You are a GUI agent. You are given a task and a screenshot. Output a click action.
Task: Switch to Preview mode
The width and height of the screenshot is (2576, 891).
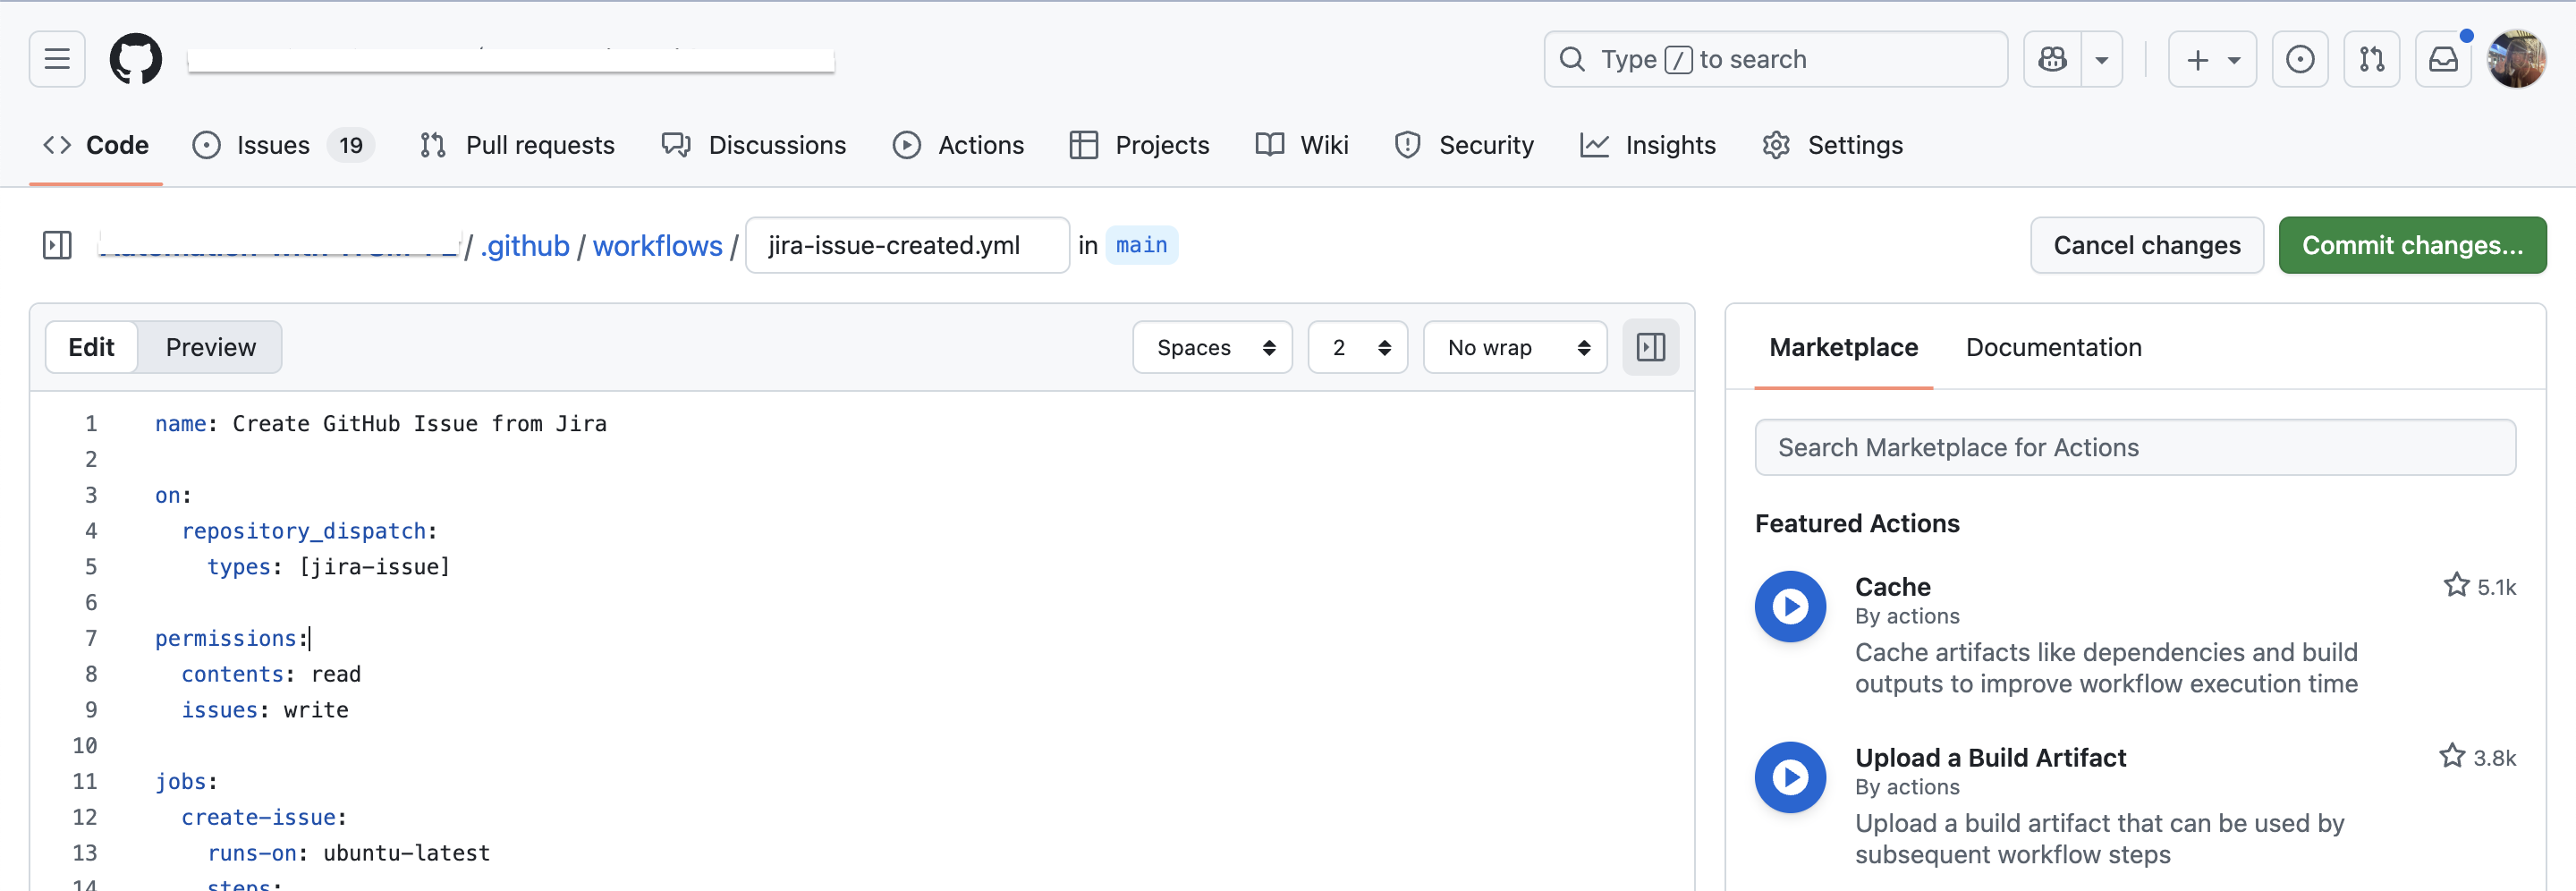pos(210,347)
